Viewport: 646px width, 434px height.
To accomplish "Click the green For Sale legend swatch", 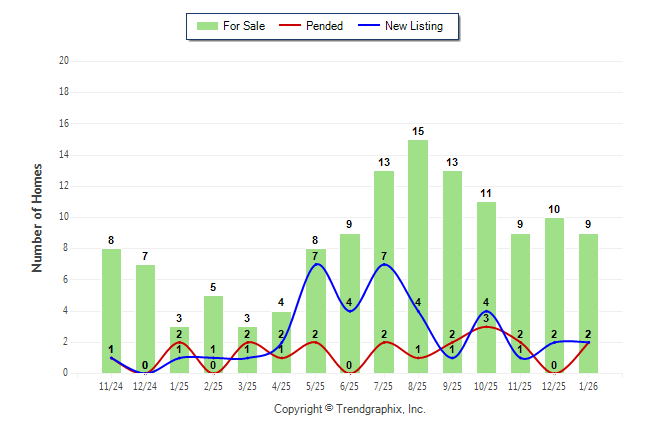I will [x=208, y=26].
